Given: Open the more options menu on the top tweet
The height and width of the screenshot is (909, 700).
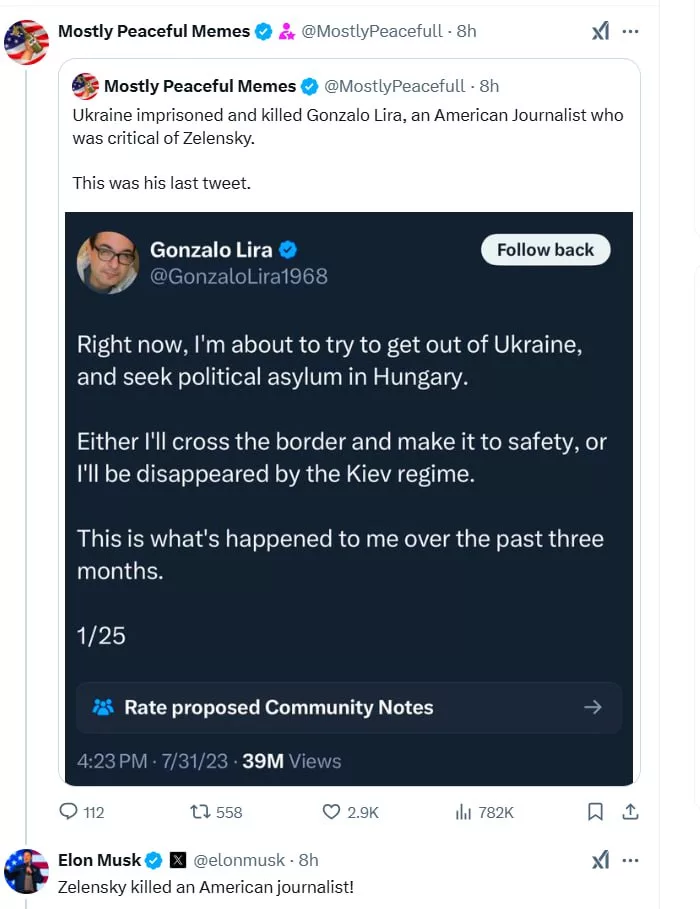Looking at the screenshot, I should (x=631, y=30).
